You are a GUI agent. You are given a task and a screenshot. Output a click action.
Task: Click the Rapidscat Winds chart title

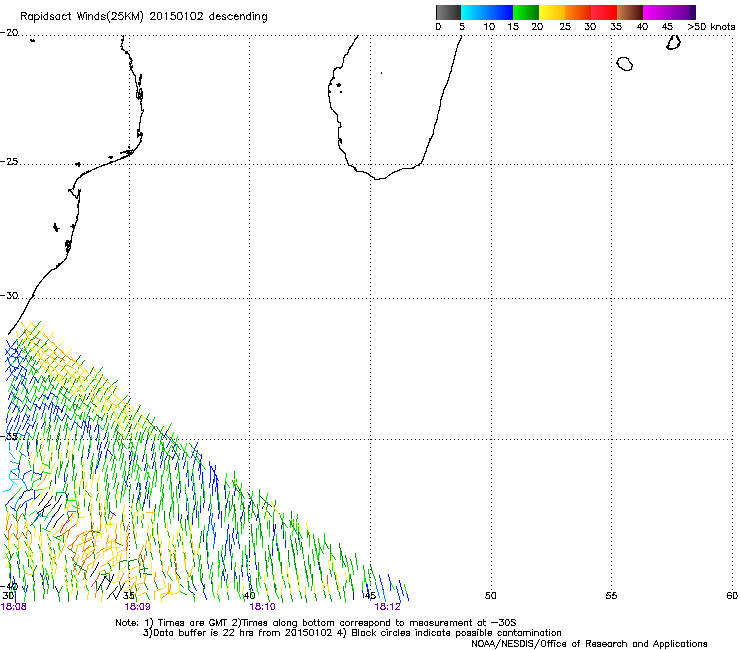[143, 17]
